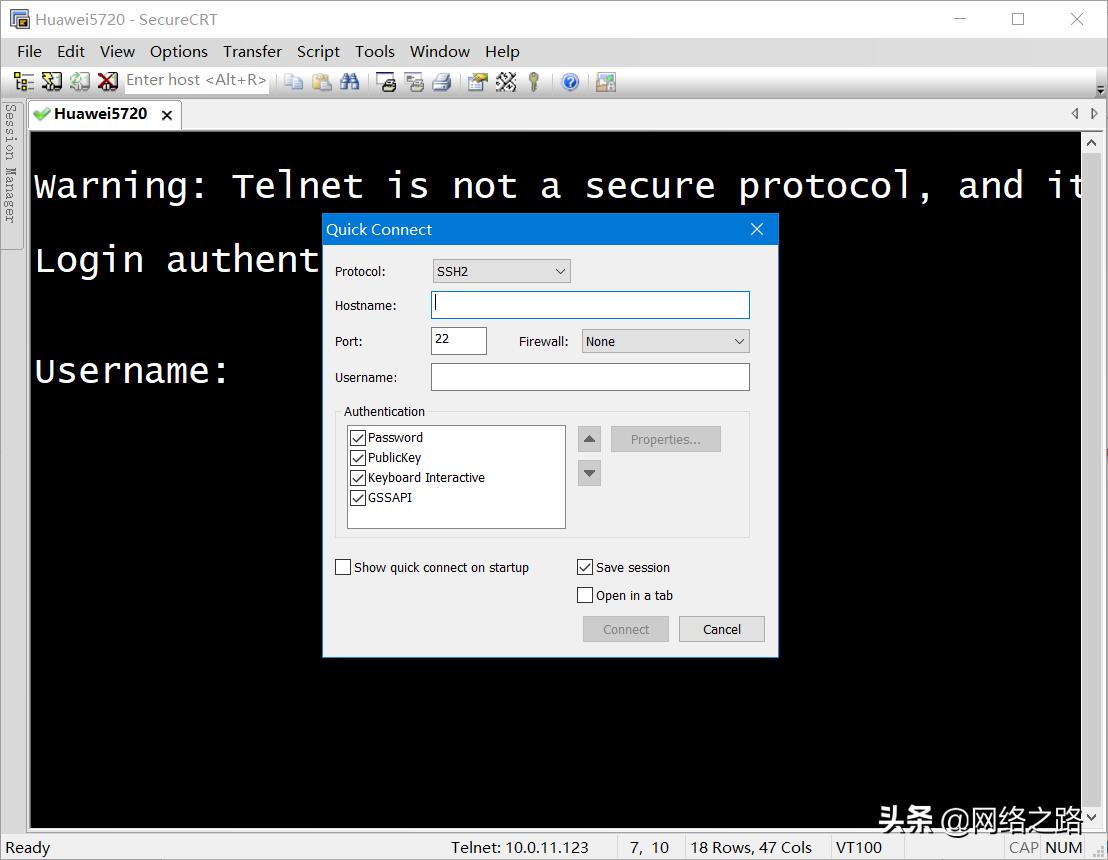Screen dimensions: 1108x860
Task: Open the Script menu
Action: pos(318,52)
